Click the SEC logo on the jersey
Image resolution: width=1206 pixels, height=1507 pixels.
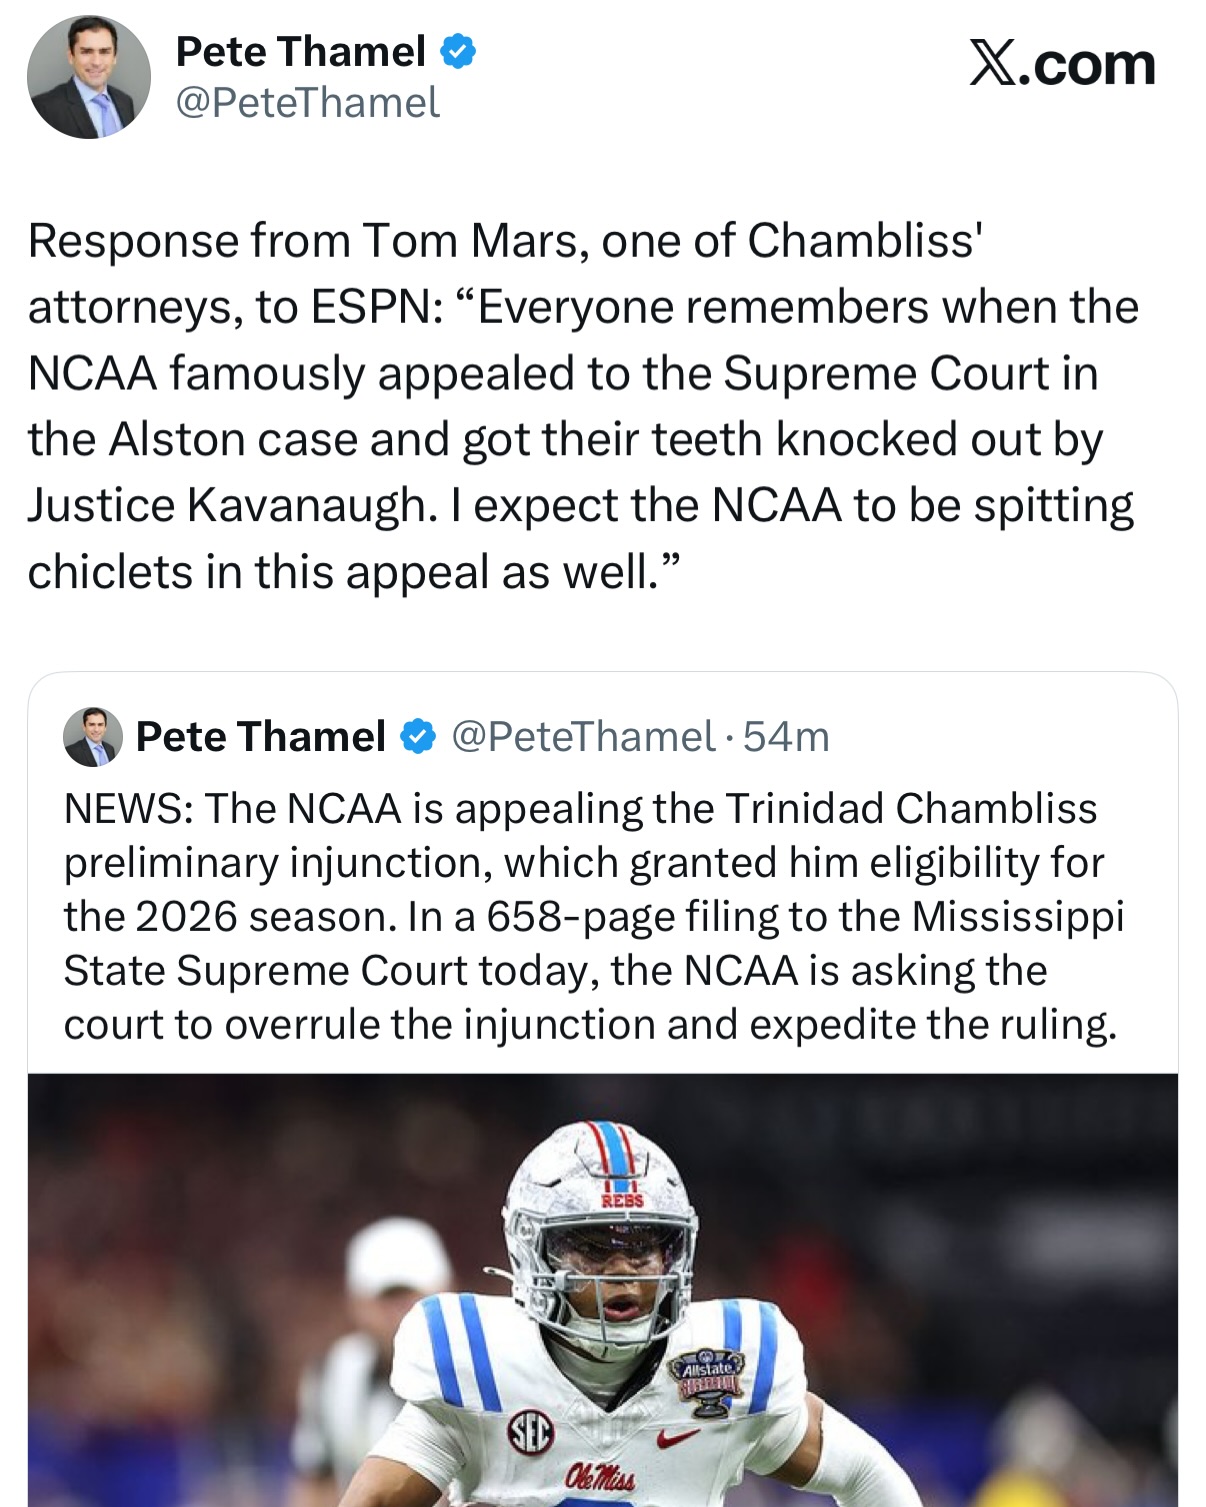click(530, 1435)
